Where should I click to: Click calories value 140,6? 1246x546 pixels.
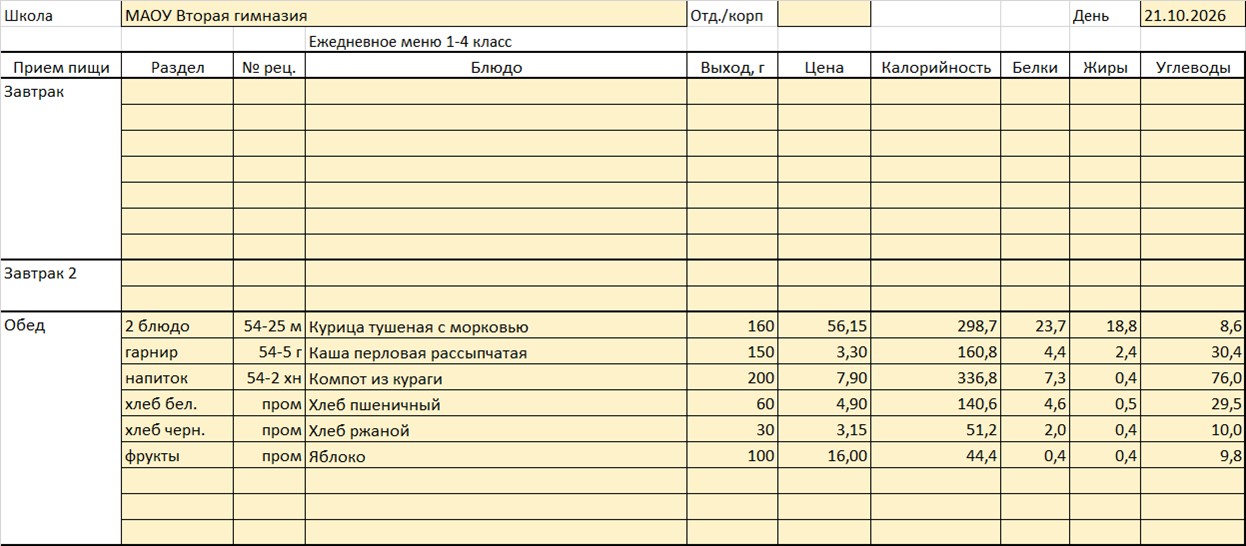coord(936,404)
